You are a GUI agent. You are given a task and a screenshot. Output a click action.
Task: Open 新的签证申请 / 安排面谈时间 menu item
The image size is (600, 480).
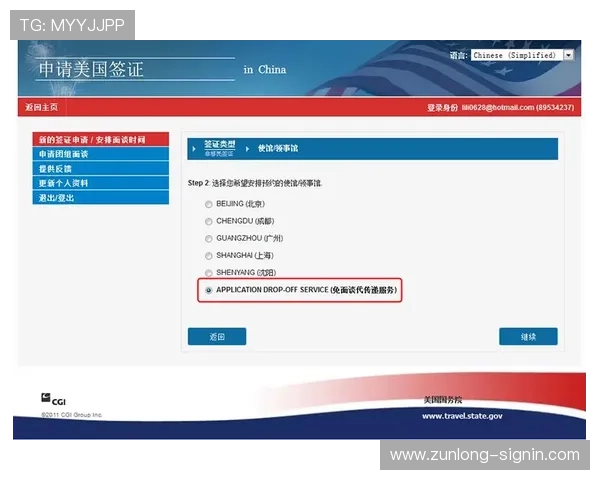coord(101,139)
